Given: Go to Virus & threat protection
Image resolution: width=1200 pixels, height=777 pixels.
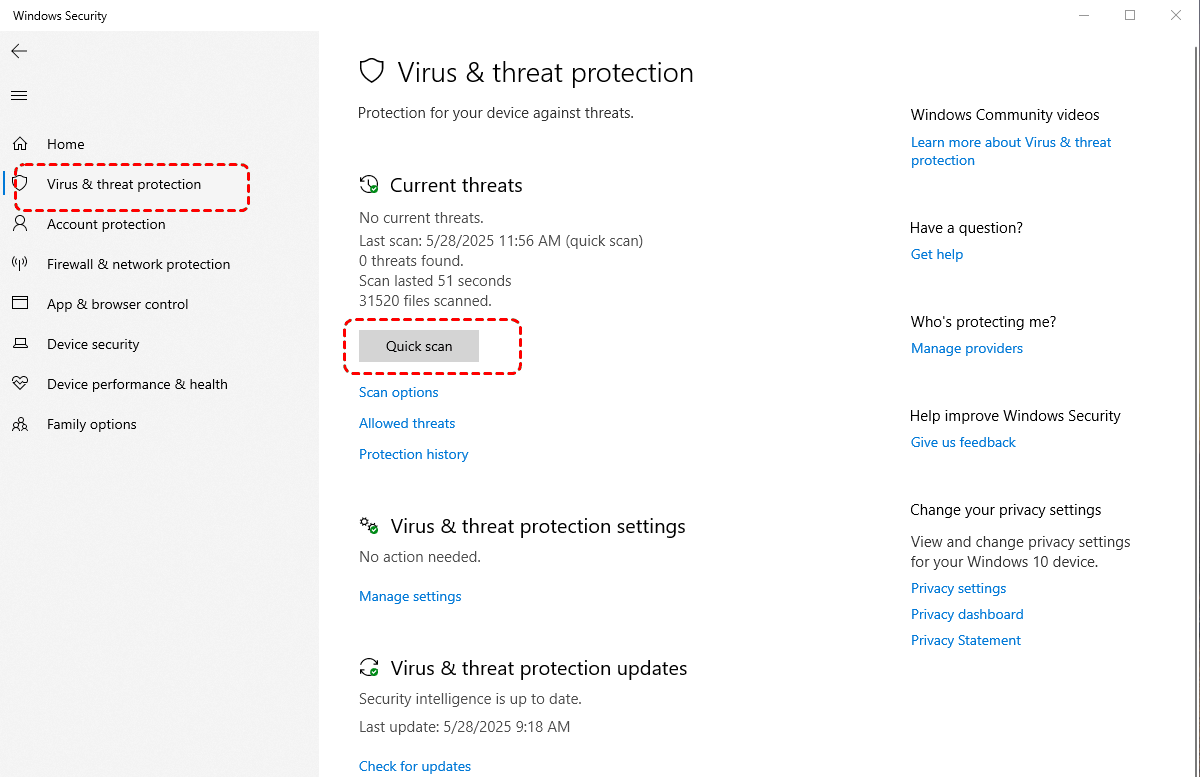Looking at the screenshot, I should (124, 184).
